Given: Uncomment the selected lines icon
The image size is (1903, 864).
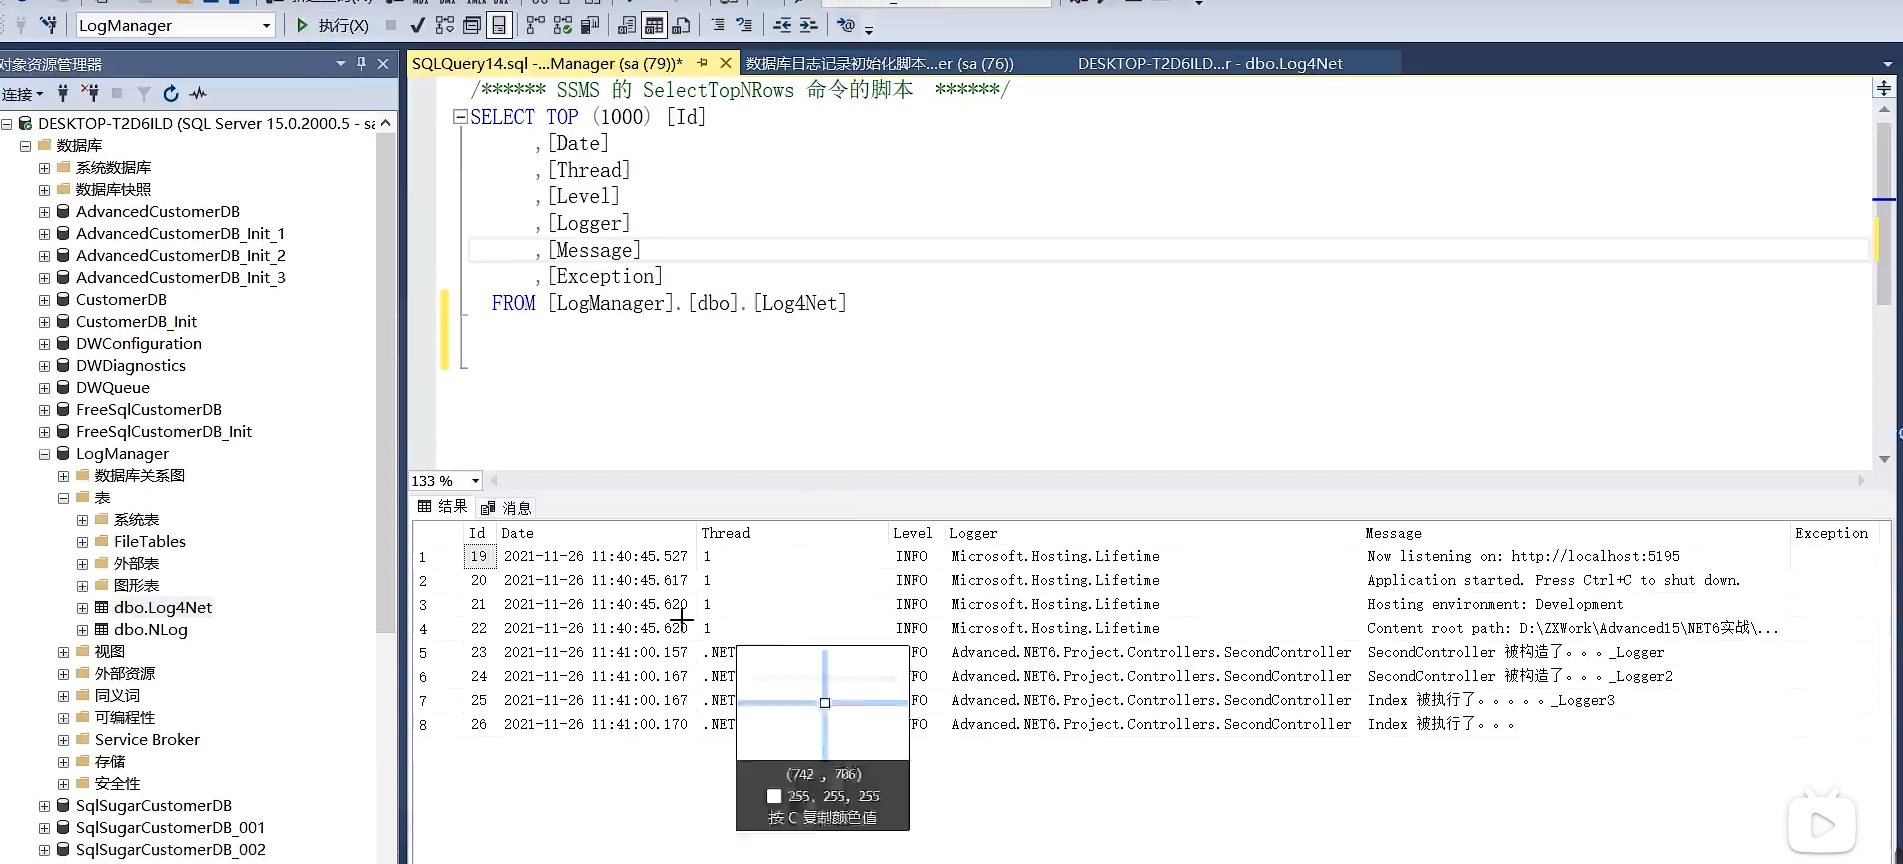Looking at the screenshot, I should (744, 25).
